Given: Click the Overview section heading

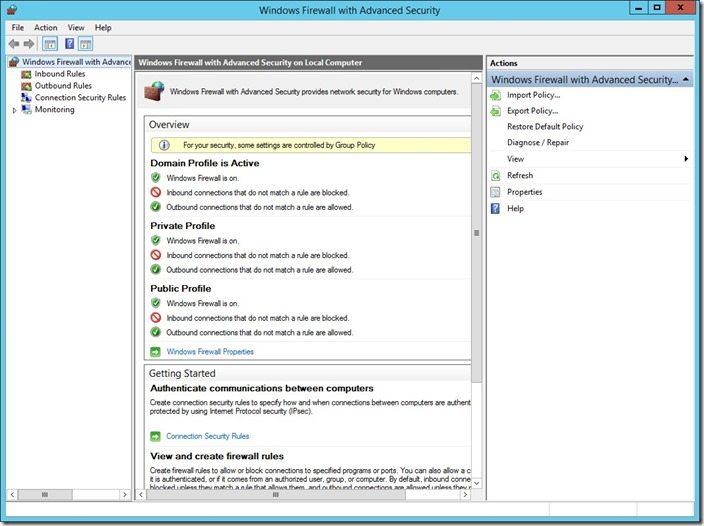Looking at the screenshot, I should (169, 125).
